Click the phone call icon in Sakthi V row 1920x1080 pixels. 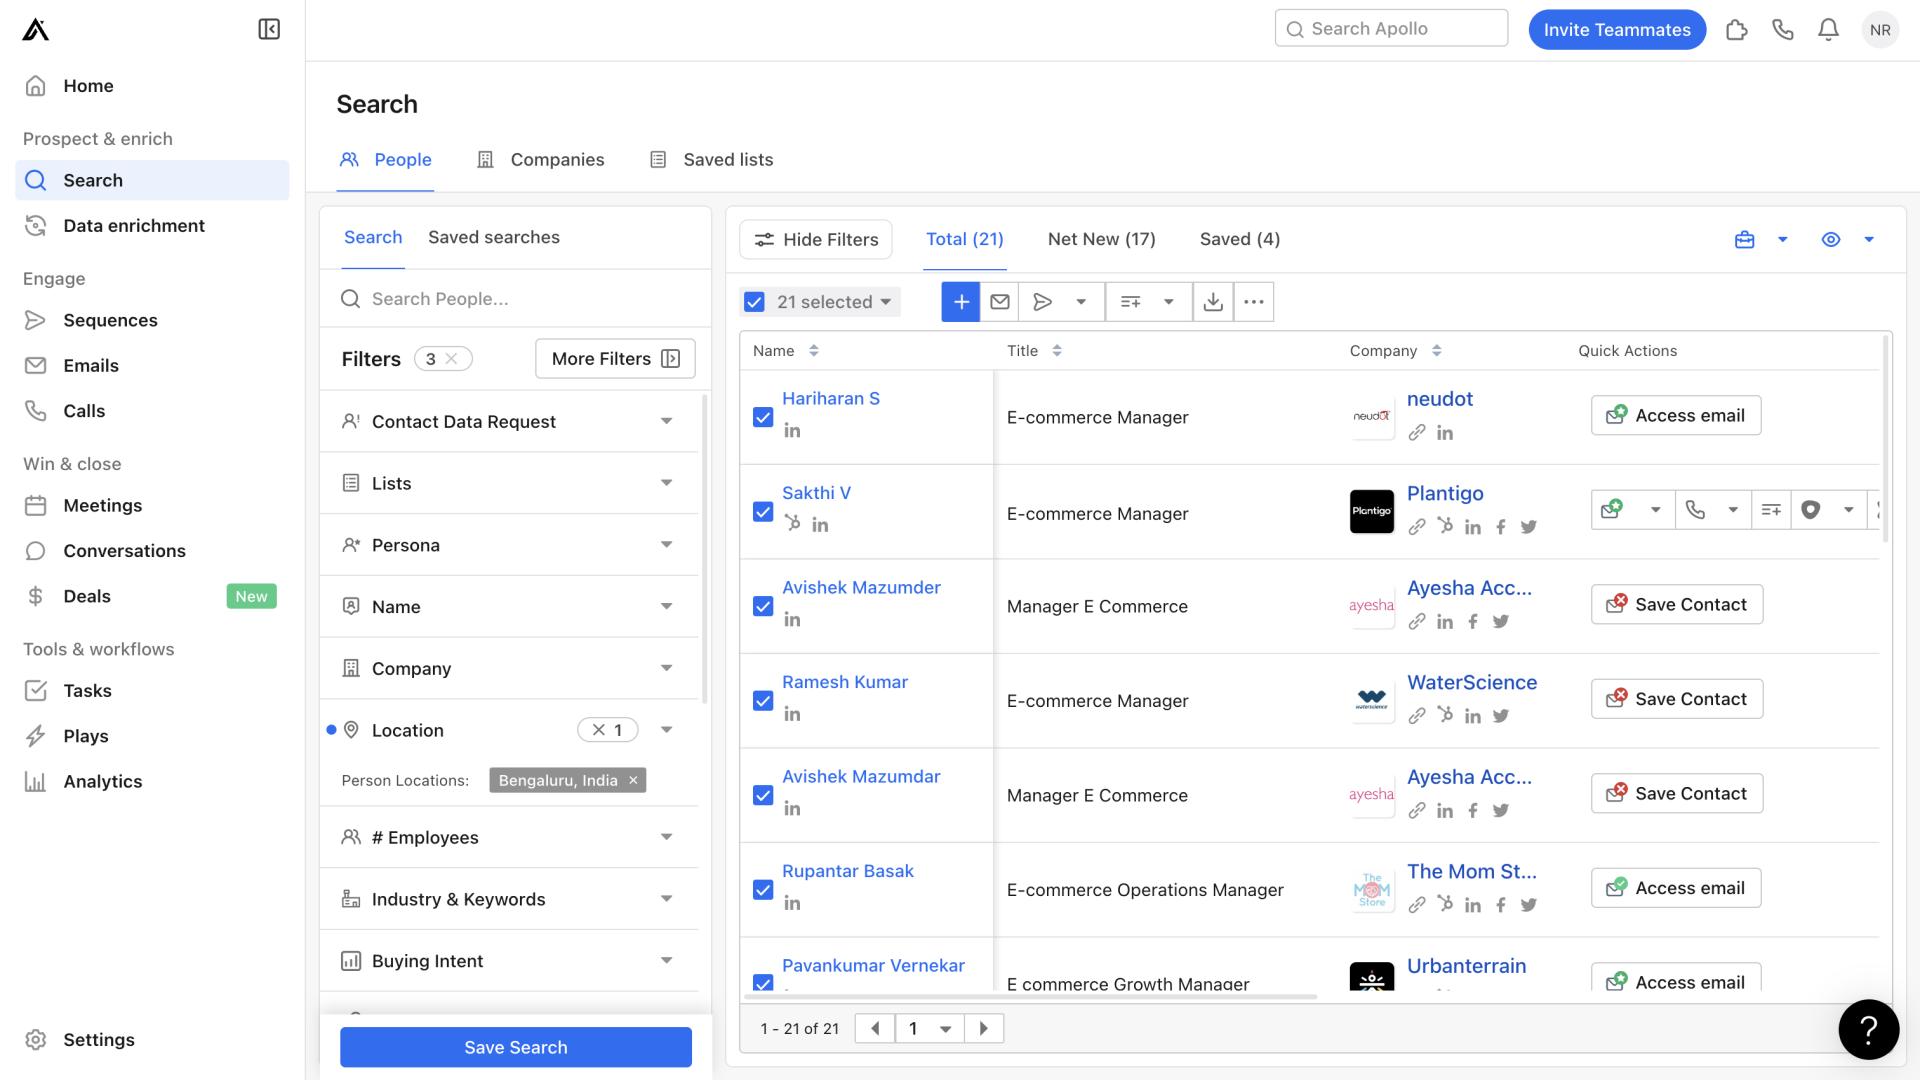[1695, 510]
